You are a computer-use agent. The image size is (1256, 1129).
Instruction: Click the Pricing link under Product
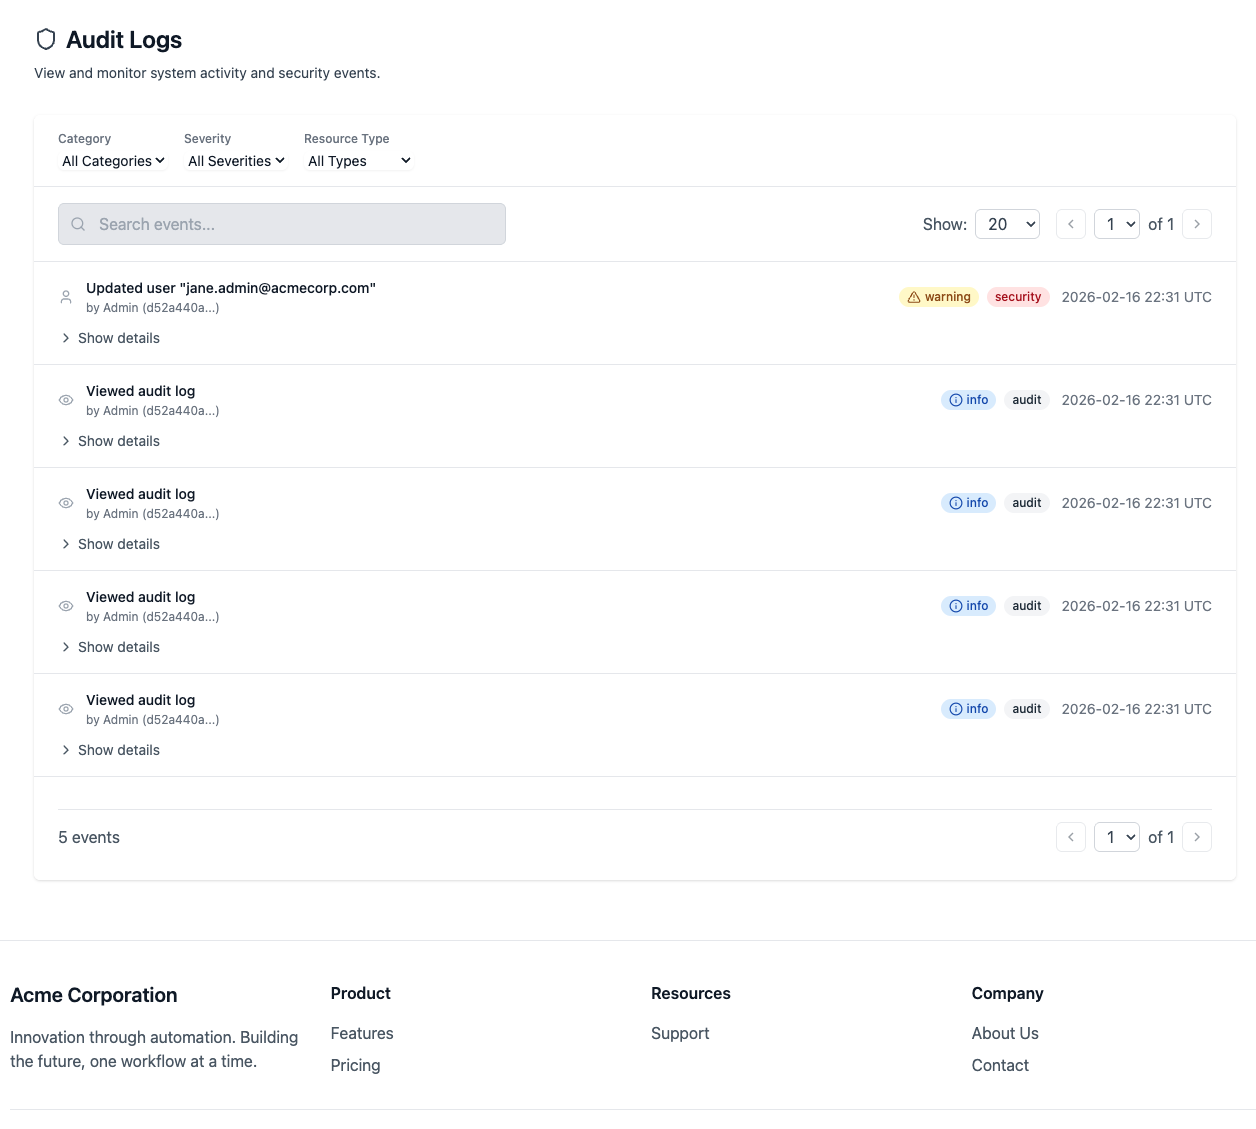click(355, 1065)
